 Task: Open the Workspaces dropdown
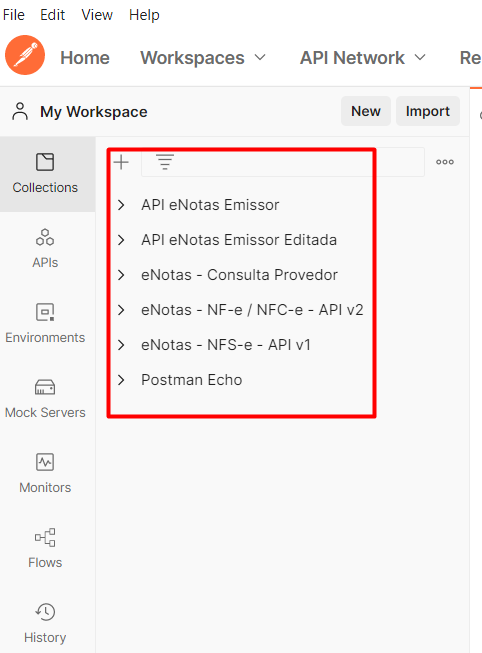point(203,57)
